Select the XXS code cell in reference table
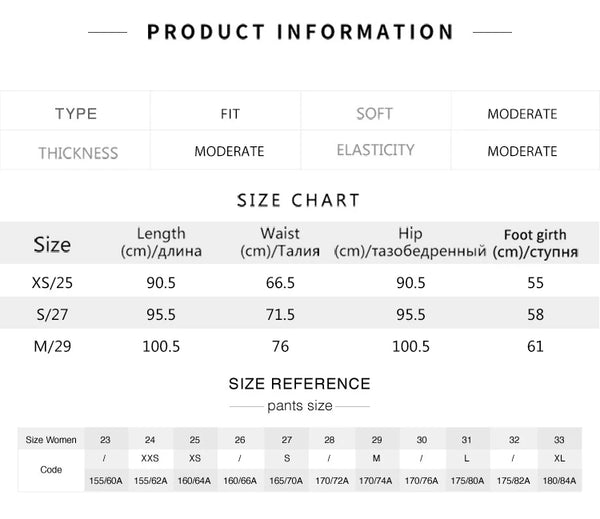600x519 pixels. point(150,459)
